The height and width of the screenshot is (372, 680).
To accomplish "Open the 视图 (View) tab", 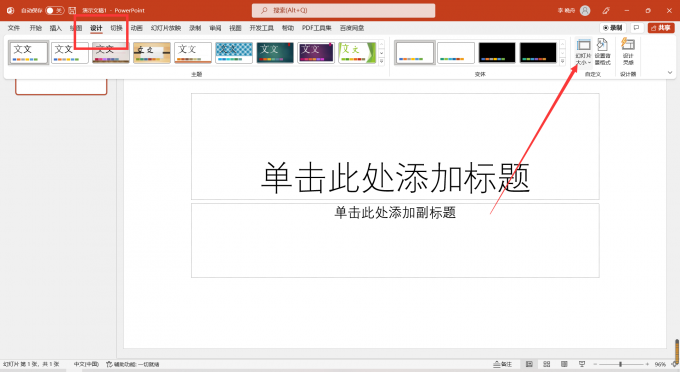I will point(235,28).
